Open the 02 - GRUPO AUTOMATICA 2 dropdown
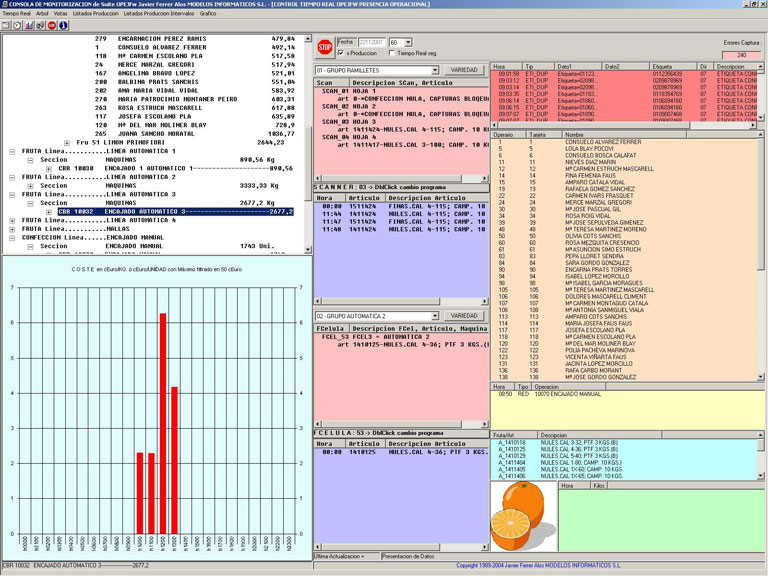 [x=435, y=316]
